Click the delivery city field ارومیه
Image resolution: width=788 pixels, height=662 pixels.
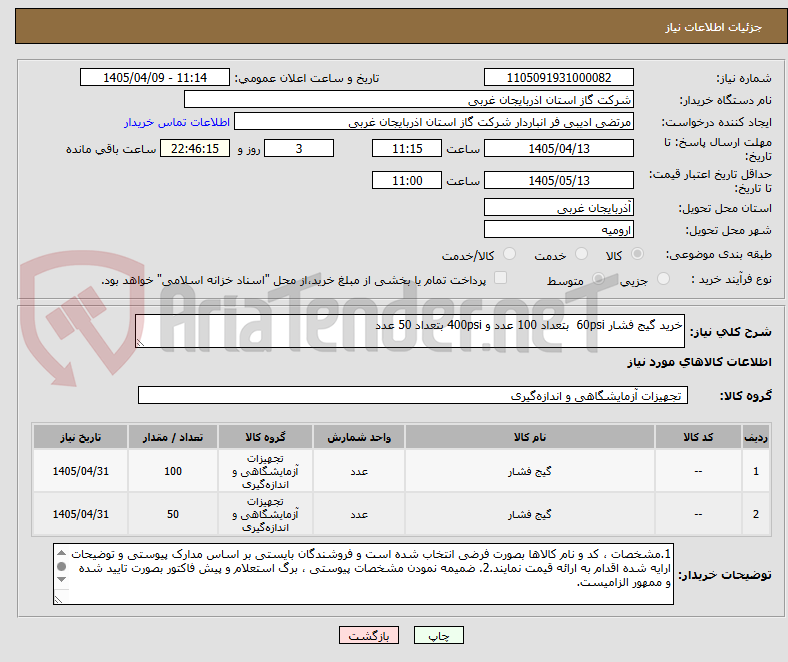[559, 229]
